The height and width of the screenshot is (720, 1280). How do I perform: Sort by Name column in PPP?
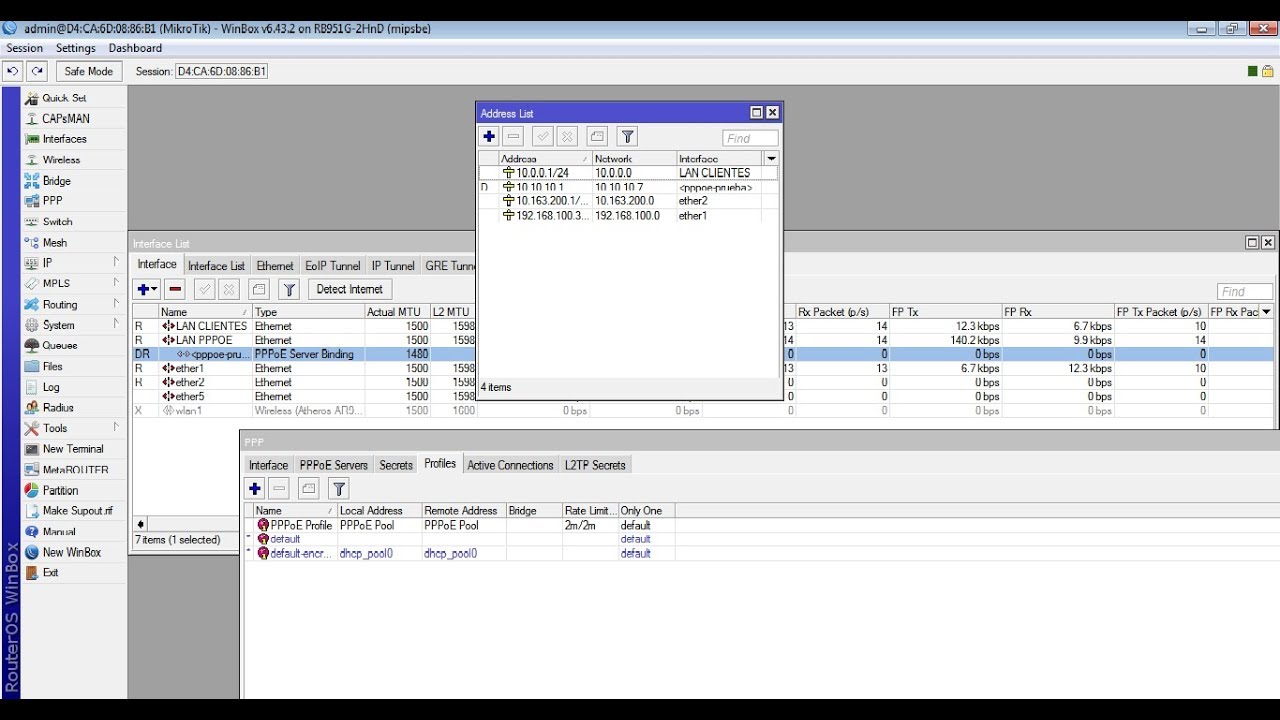(295, 511)
